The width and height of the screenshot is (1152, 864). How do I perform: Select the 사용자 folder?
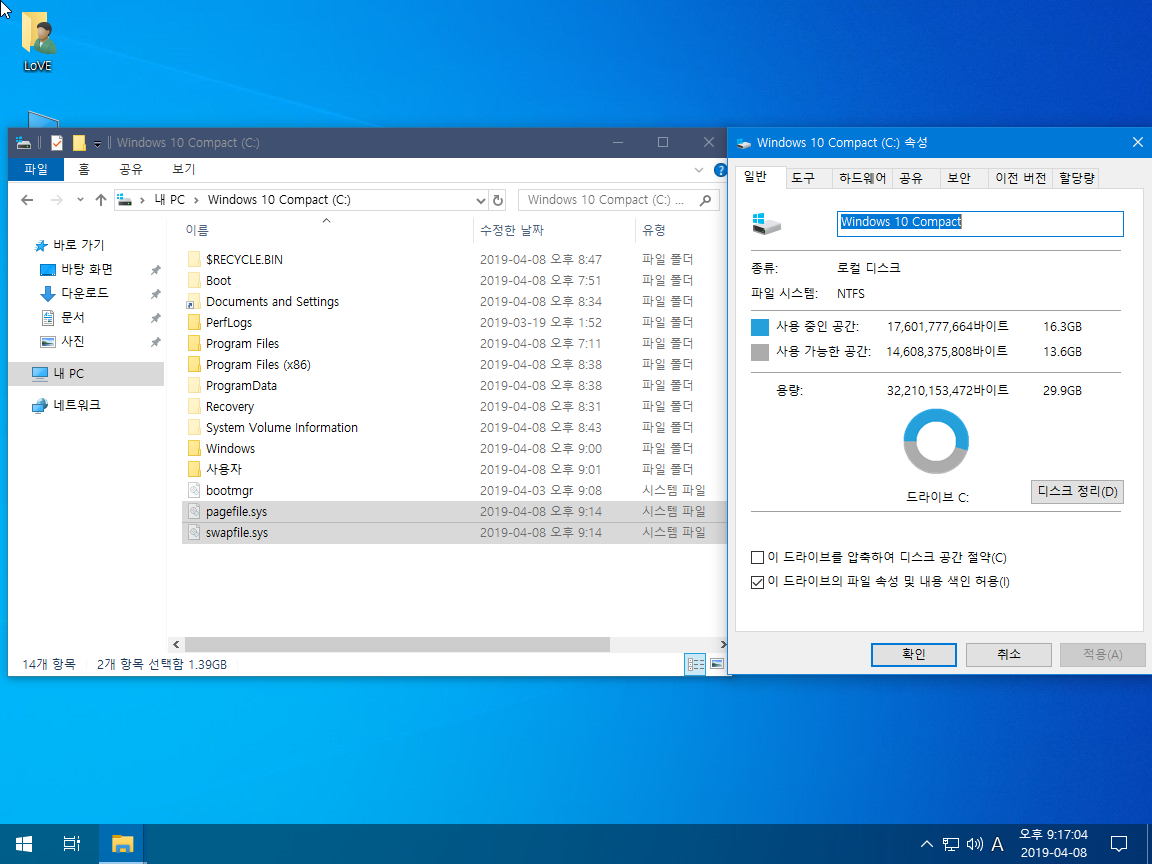223,469
